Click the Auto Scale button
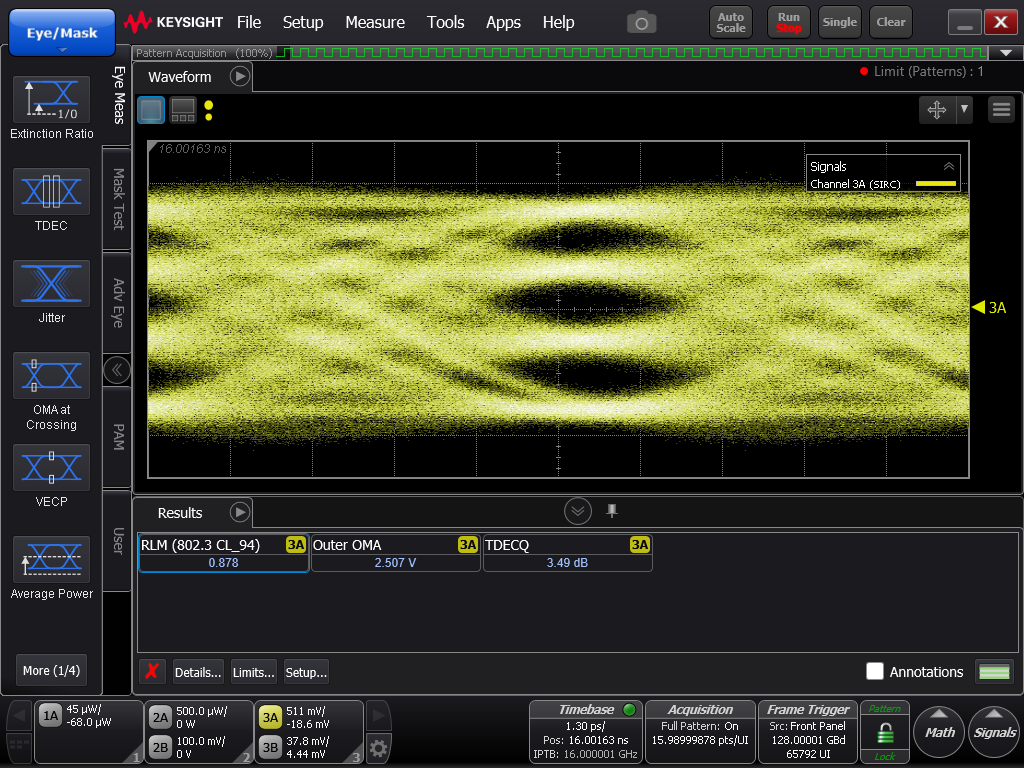The width and height of the screenshot is (1024, 768). coord(731,22)
